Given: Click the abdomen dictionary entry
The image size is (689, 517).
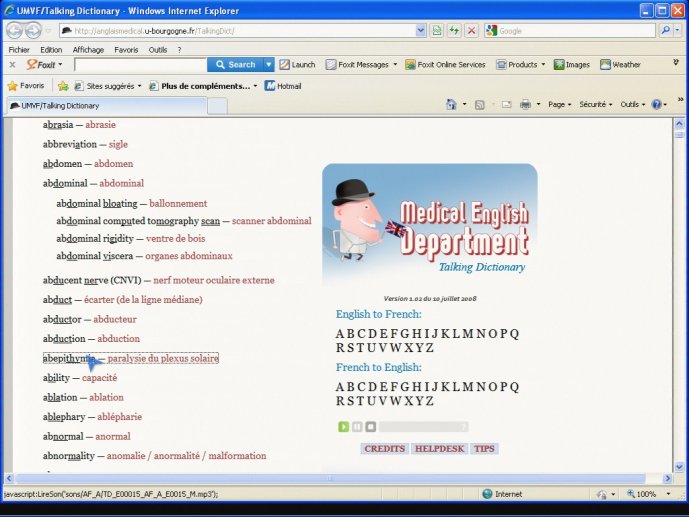Looking at the screenshot, I should (x=88, y=163).
